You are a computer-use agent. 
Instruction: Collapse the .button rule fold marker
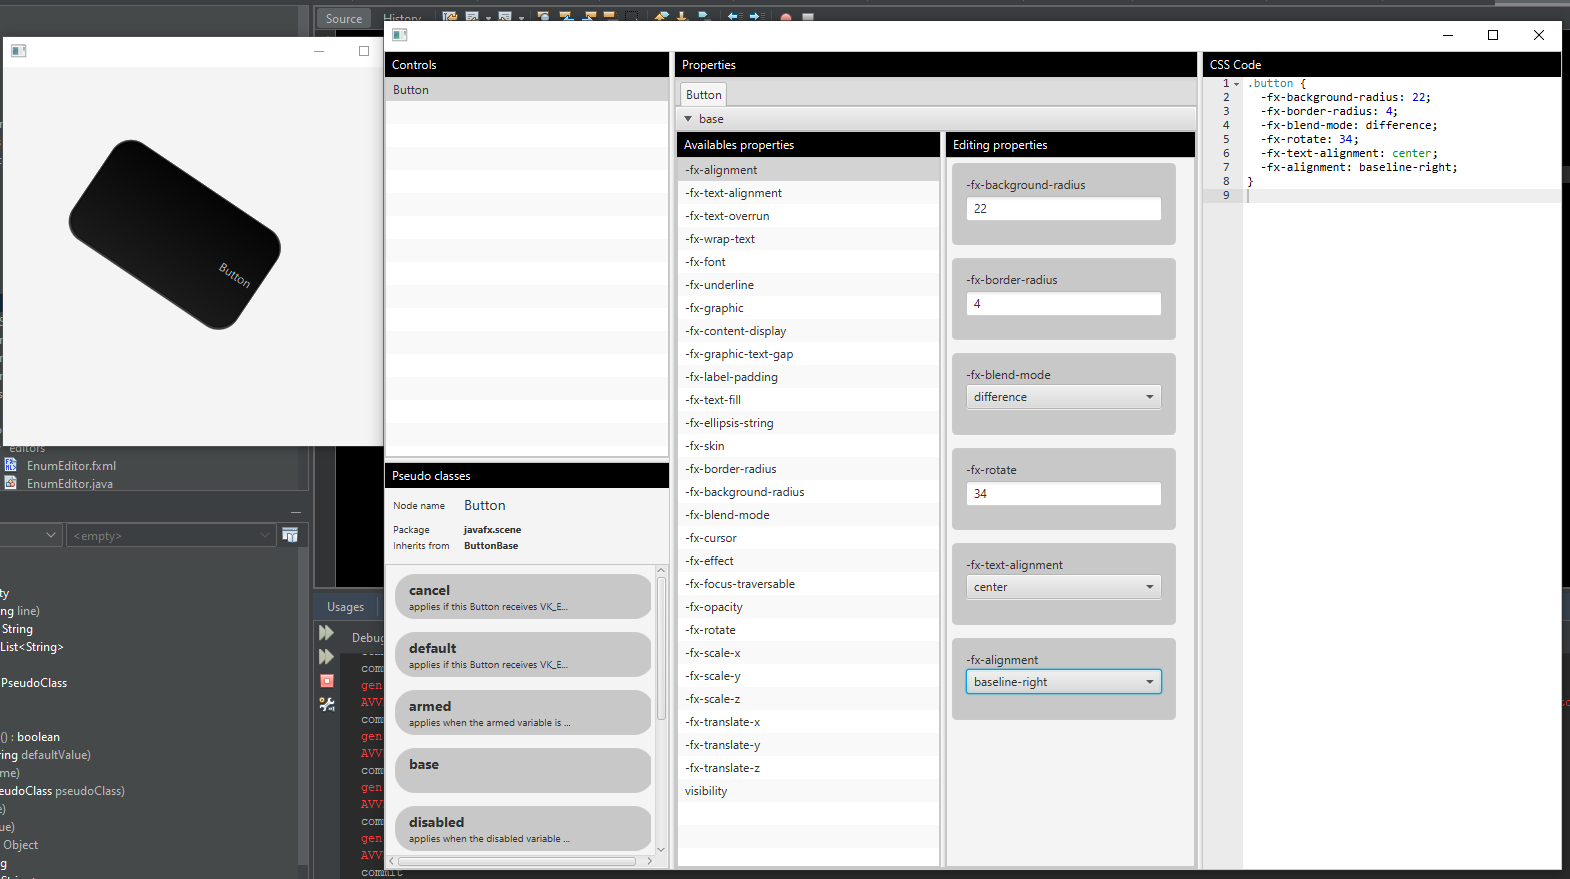coord(1237,84)
